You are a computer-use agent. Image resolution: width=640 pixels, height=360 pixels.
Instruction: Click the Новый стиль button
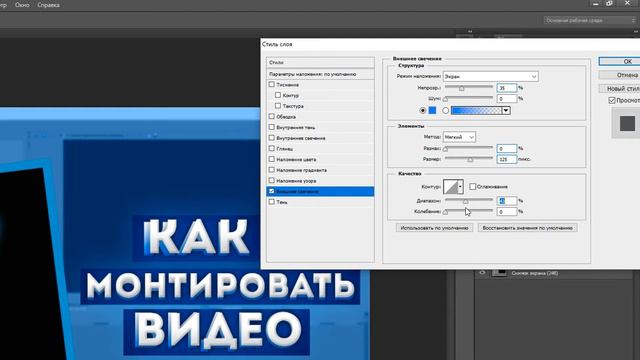point(619,89)
